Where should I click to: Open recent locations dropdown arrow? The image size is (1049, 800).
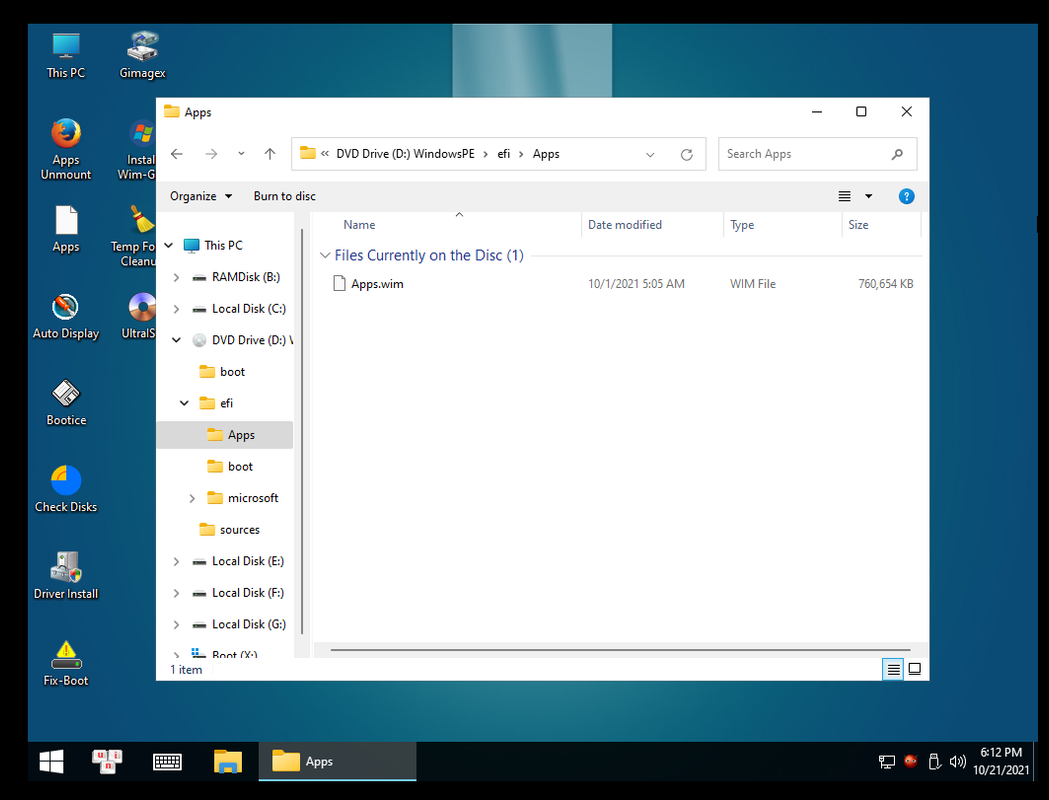click(x=241, y=154)
